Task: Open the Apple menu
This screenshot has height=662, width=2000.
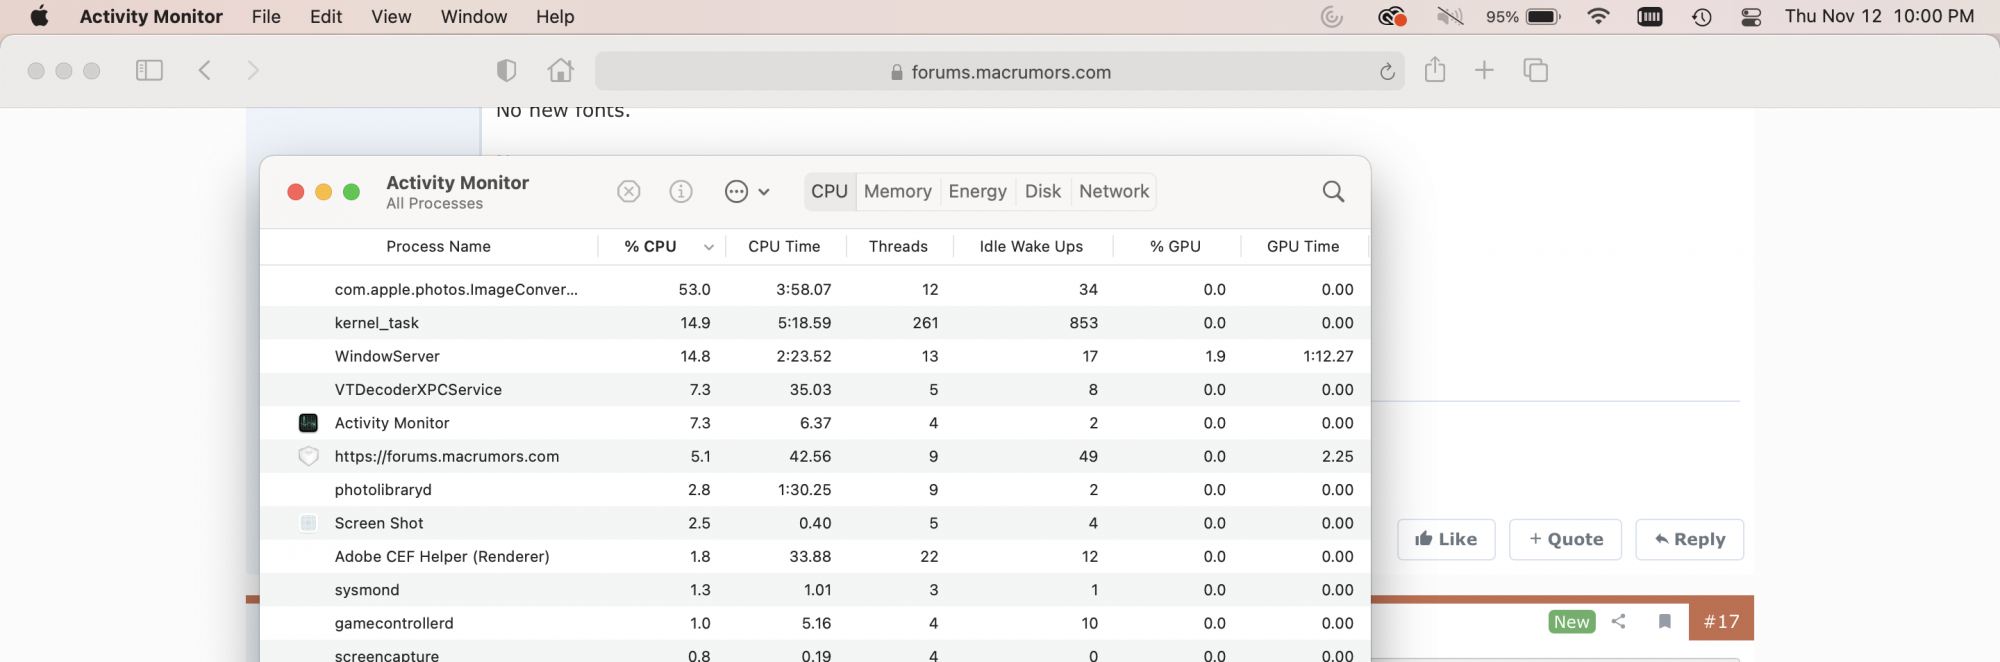Action: (40, 16)
